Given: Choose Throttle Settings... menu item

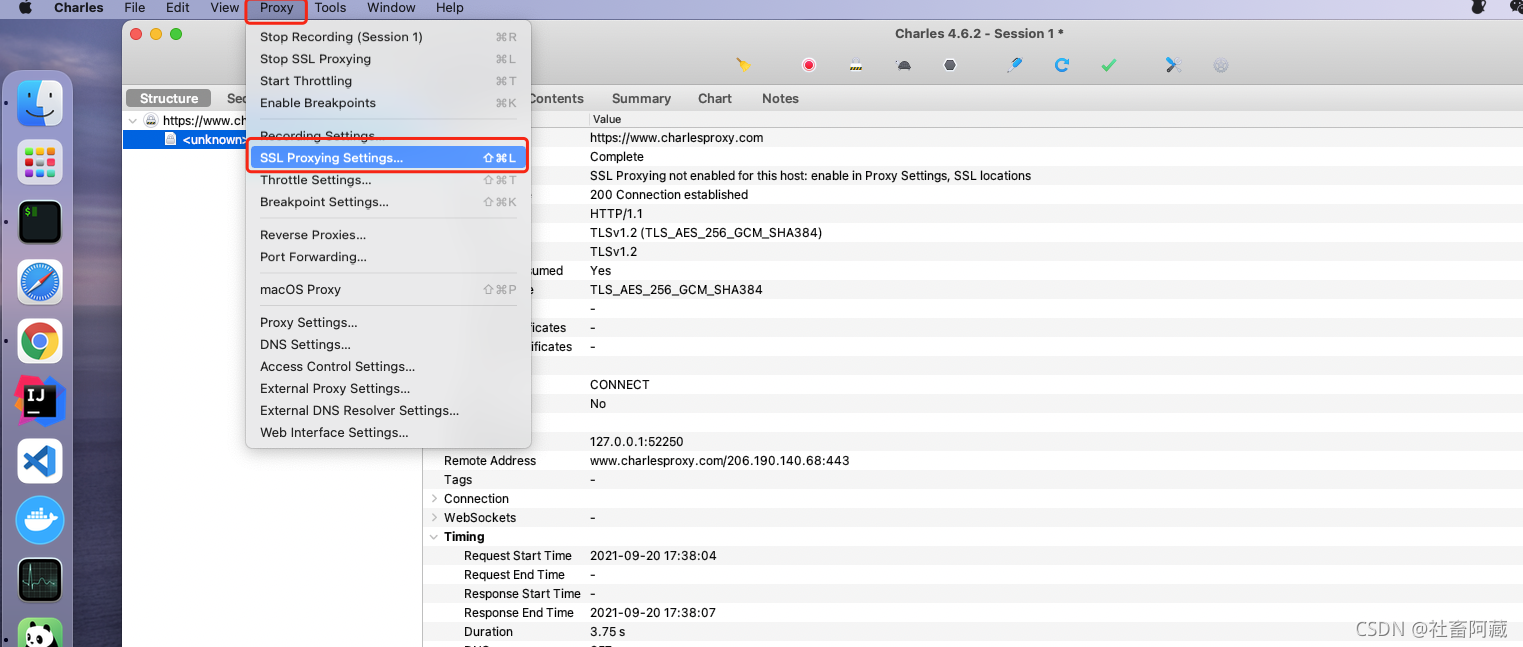Looking at the screenshot, I should (x=388, y=180).
